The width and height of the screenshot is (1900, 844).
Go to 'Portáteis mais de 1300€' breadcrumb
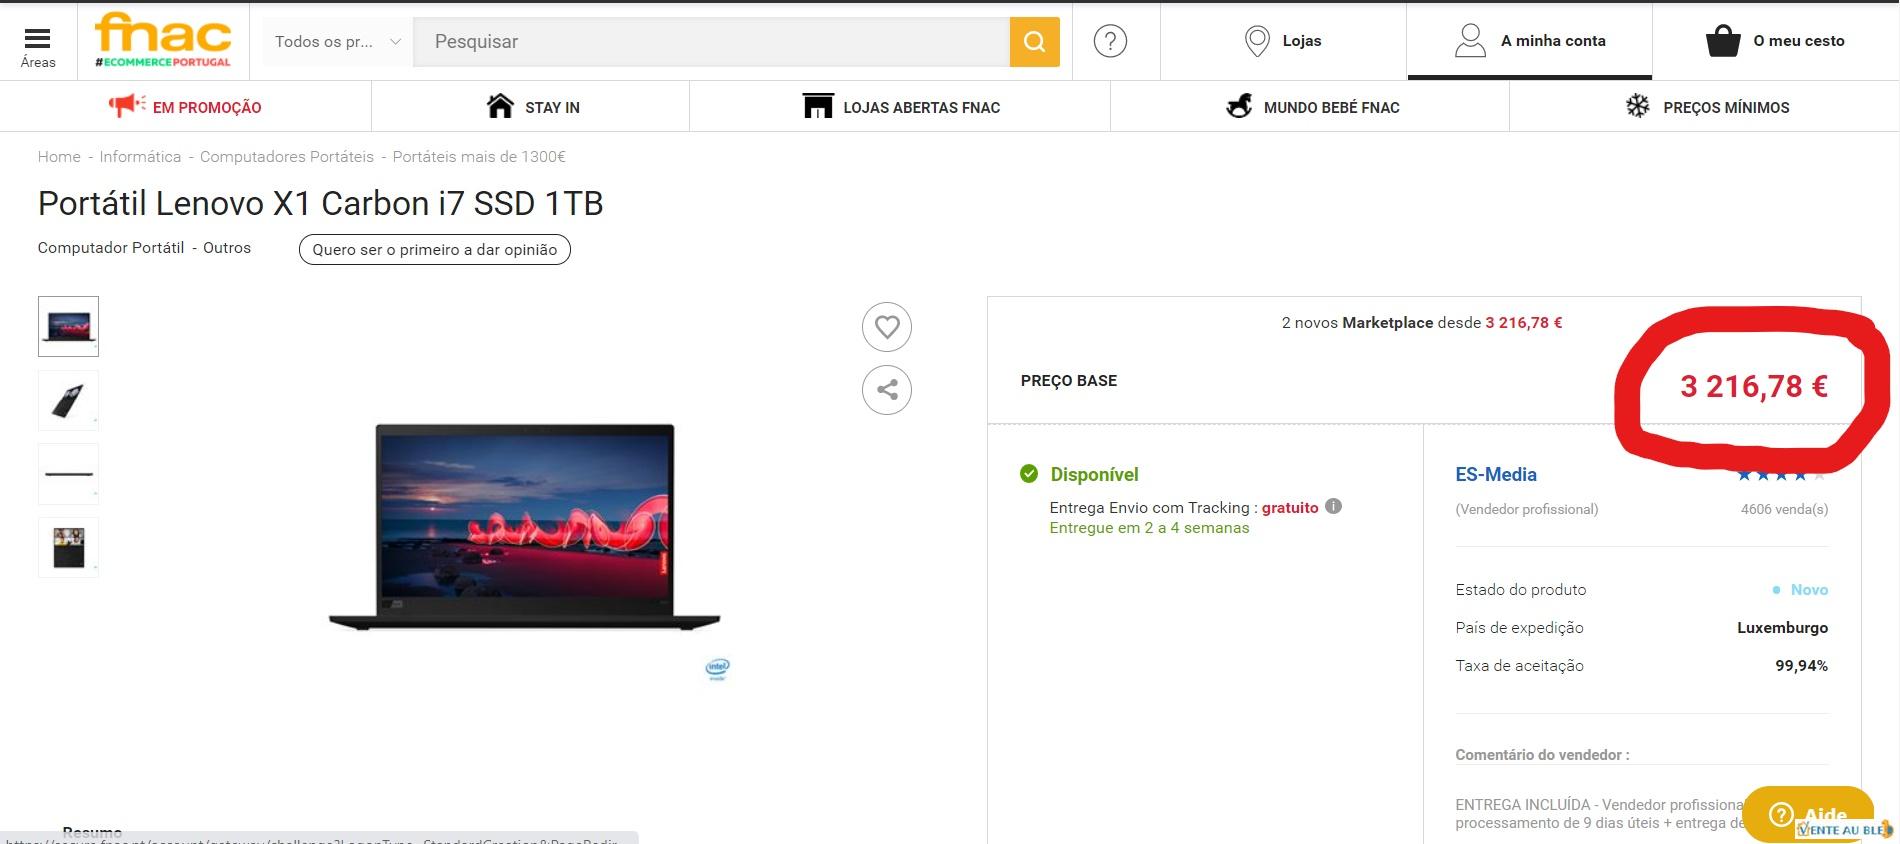point(479,156)
